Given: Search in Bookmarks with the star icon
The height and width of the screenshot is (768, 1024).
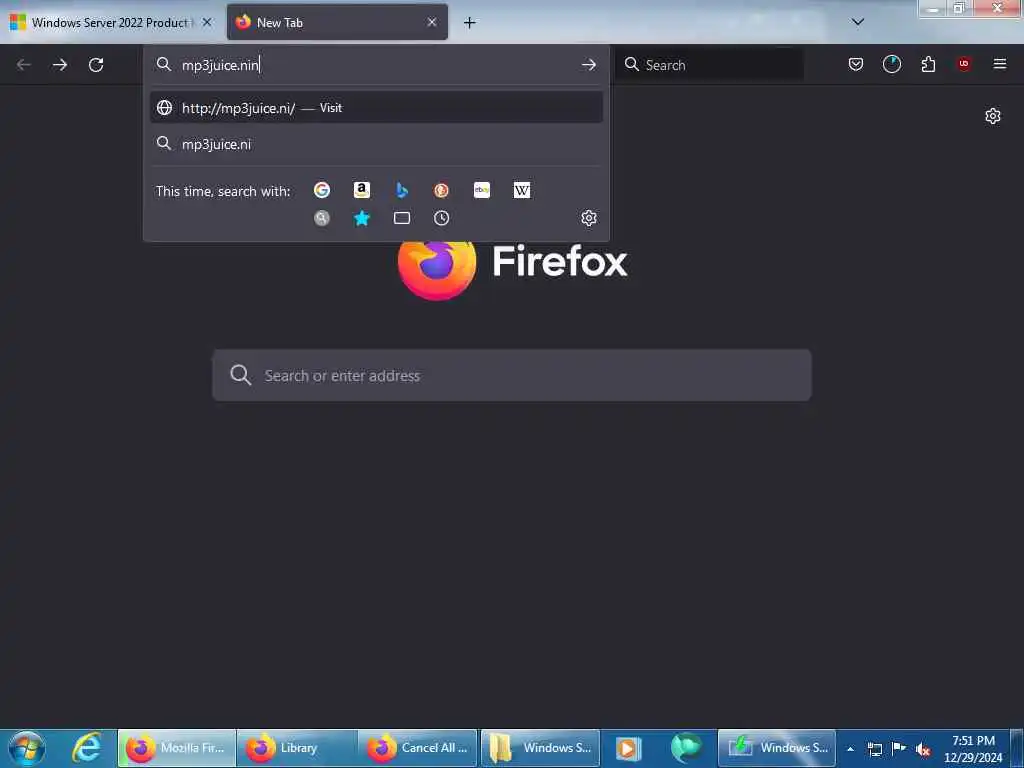Looking at the screenshot, I should [x=362, y=218].
